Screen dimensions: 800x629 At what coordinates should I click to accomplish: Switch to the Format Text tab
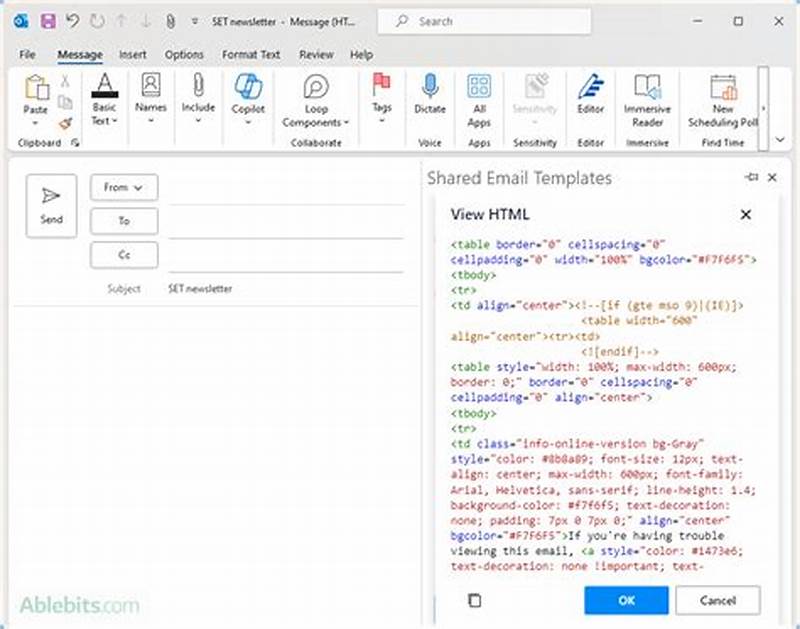click(251, 55)
